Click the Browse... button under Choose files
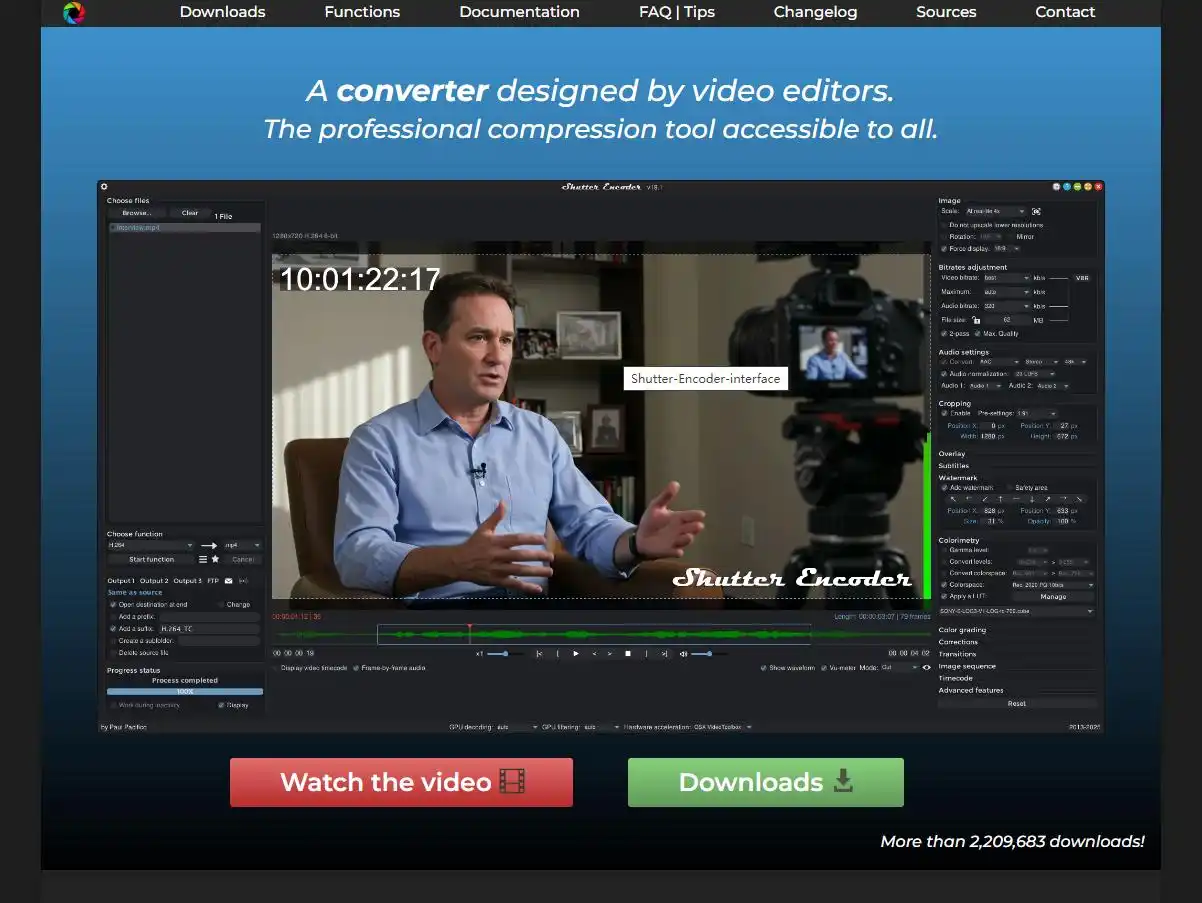This screenshot has width=1202, height=903. pos(137,213)
